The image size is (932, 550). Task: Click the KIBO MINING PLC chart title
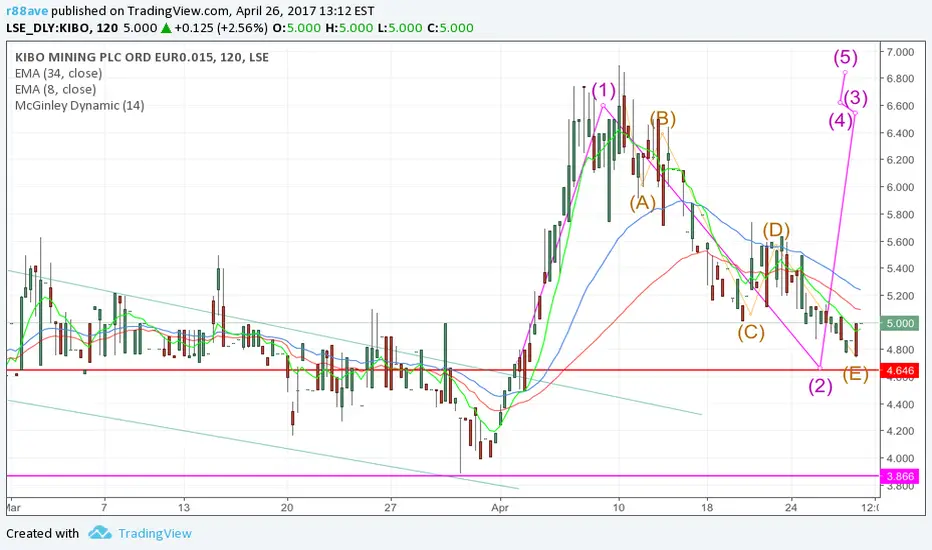(x=141, y=57)
